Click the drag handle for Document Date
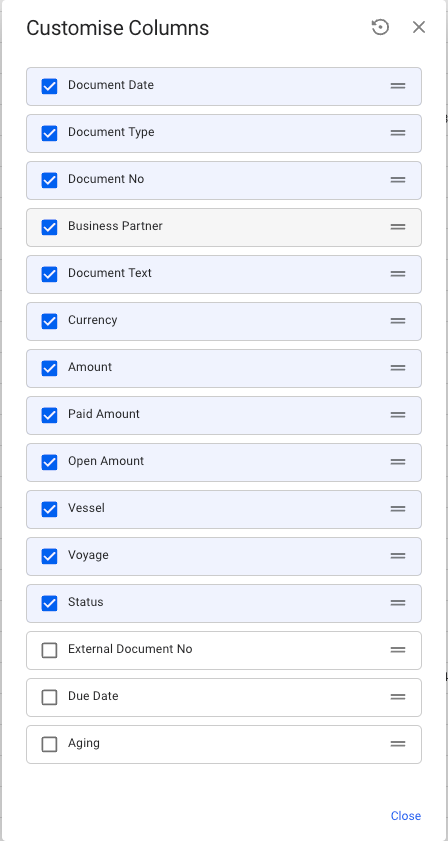Screen dimensions: 448x841 [x=398, y=86]
